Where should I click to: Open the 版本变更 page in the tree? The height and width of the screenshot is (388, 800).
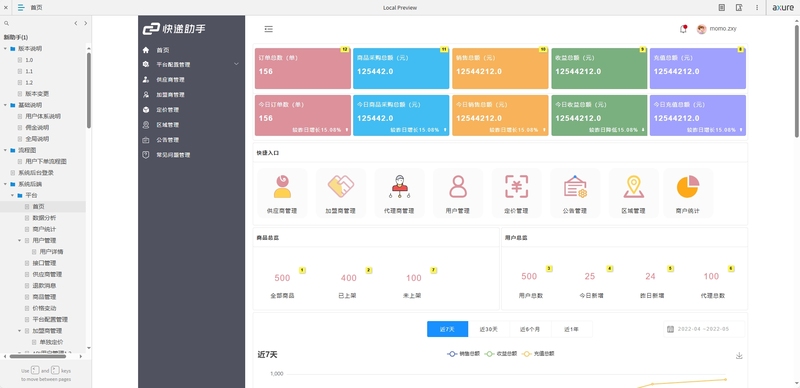pos(37,94)
